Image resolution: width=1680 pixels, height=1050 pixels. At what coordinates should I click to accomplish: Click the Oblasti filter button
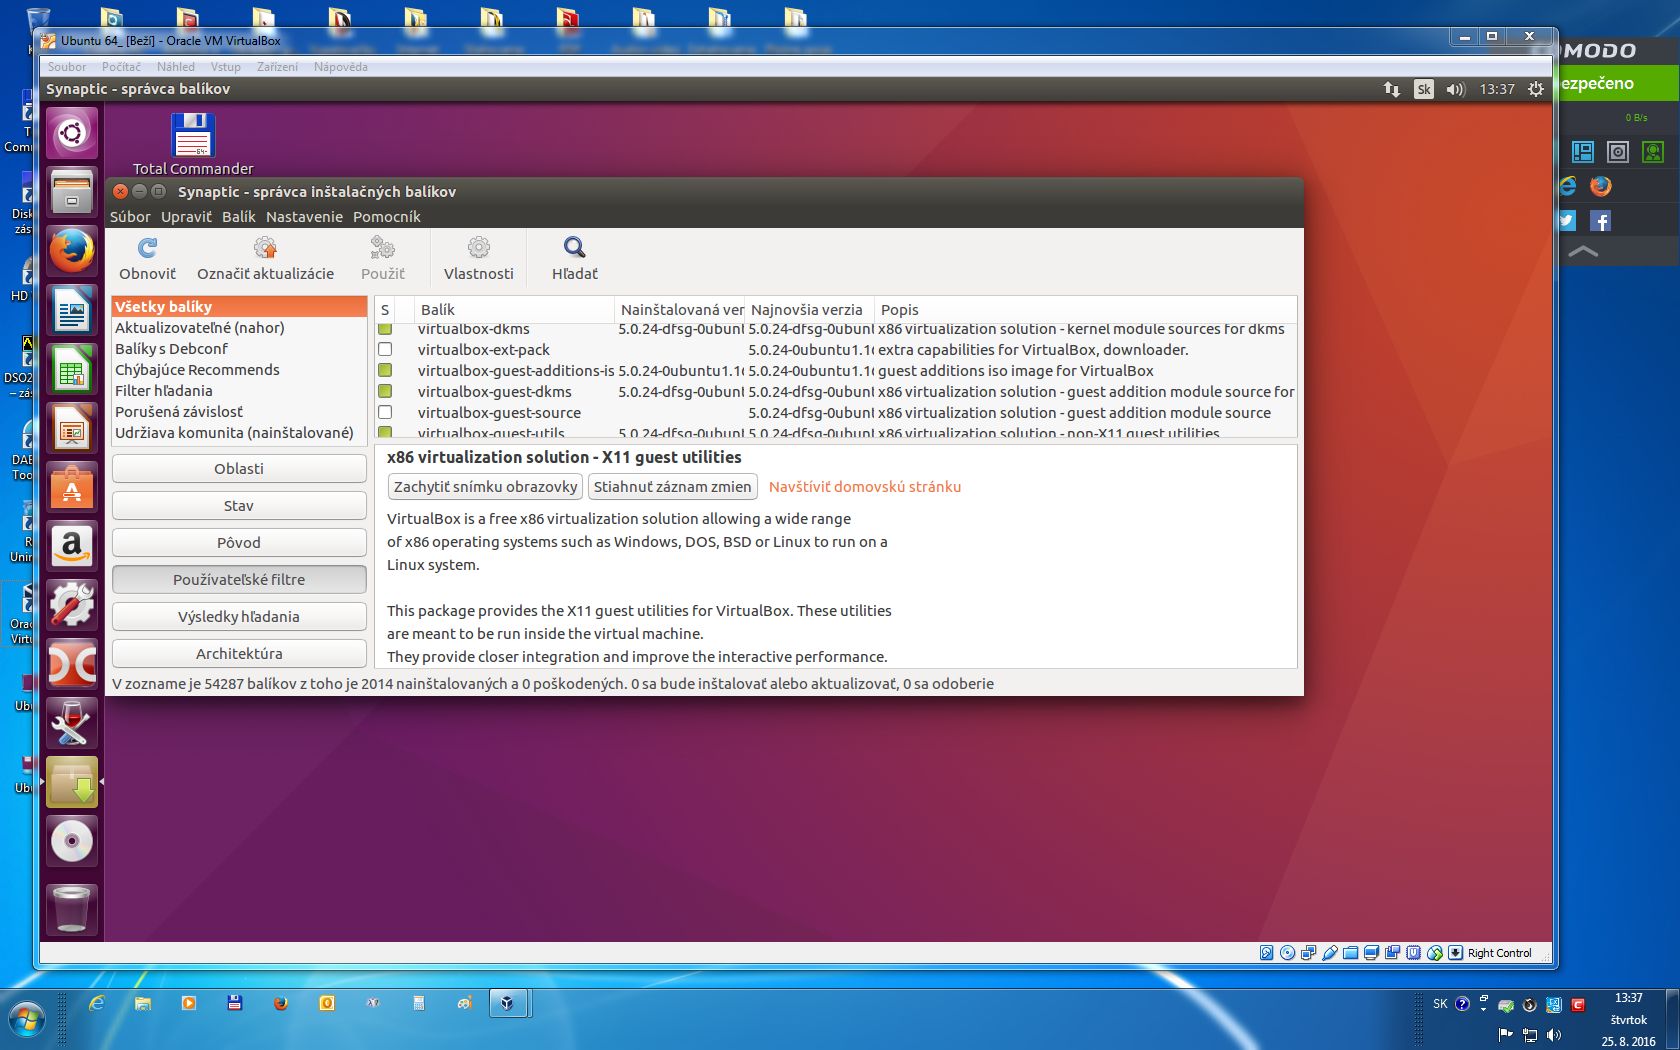tap(239, 468)
